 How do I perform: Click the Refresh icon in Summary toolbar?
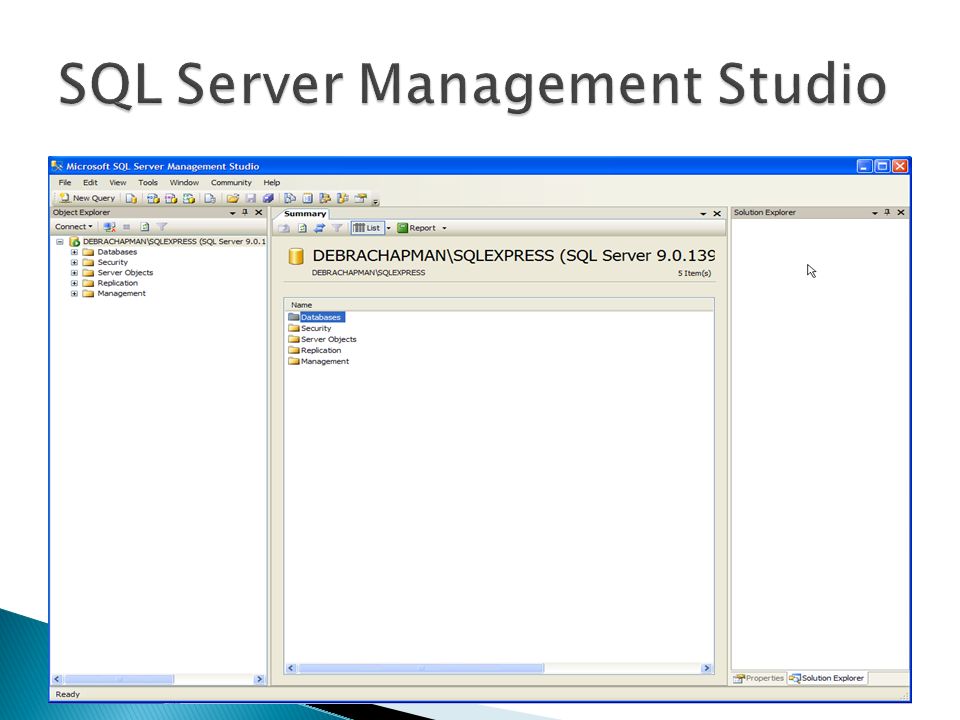click(x=302, y=228)
